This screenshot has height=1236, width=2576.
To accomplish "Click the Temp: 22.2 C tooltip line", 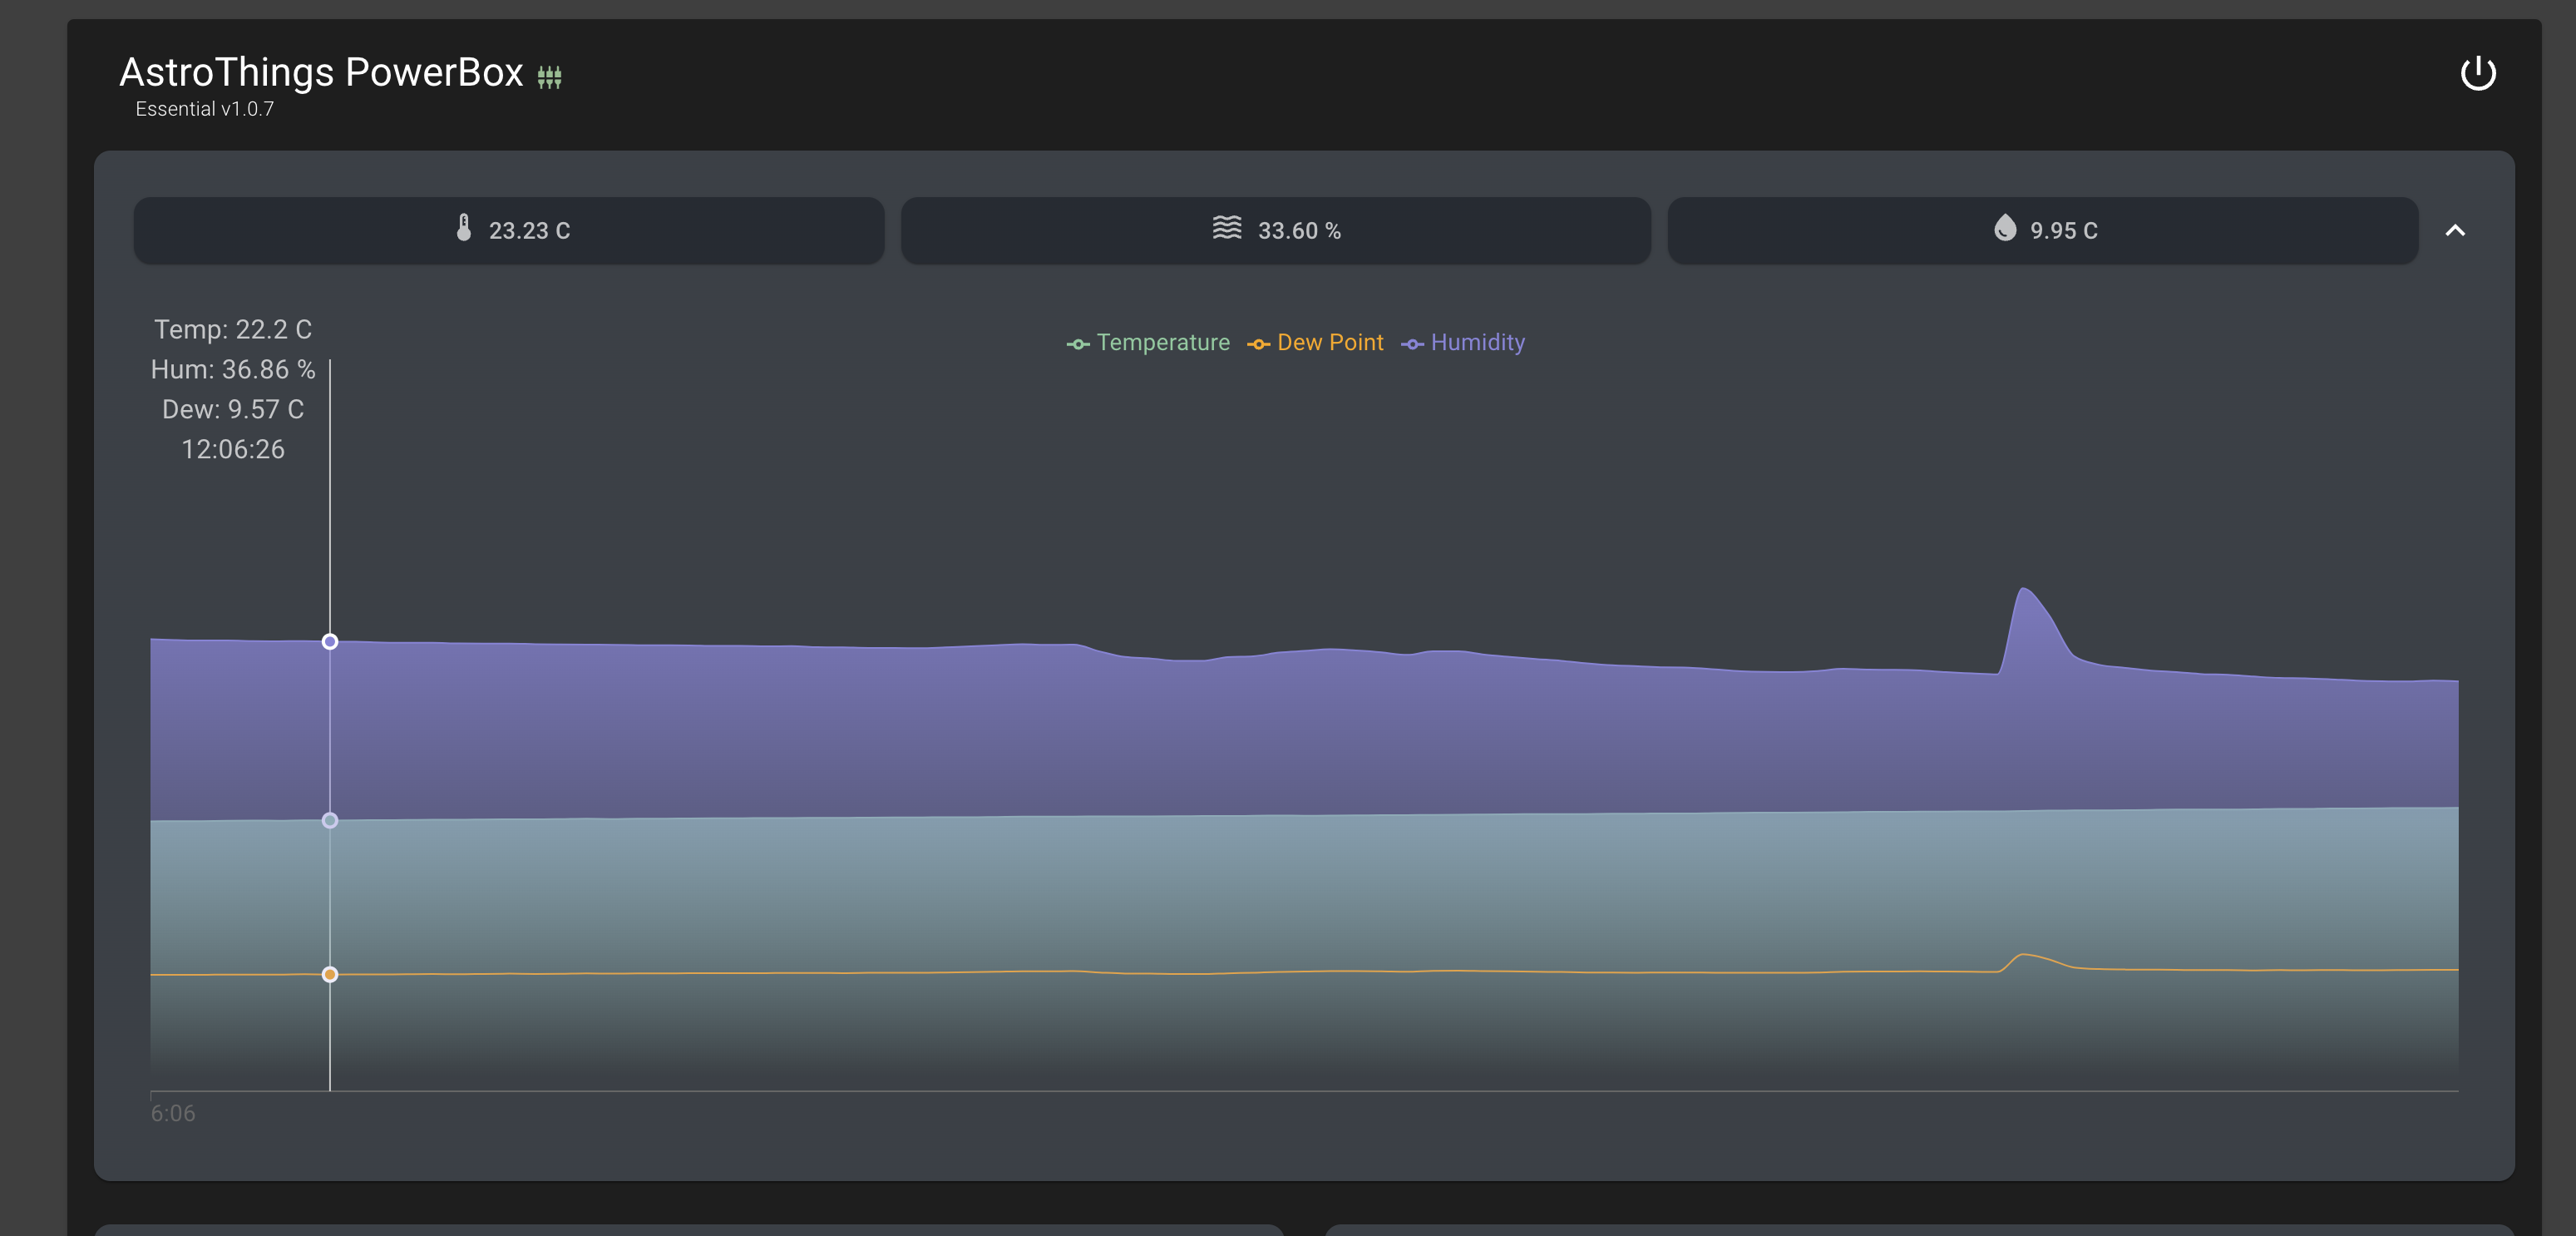I will click(x=233, y=329).
